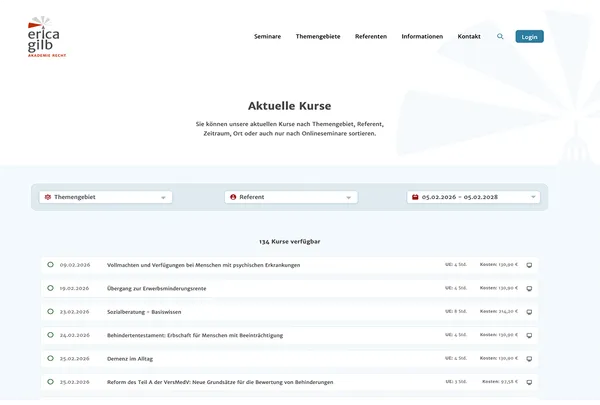Image resolution: width=600 pixels, height=405 pixels.
Task: Open course Demenz im Alltag
Action: point(130,359)
